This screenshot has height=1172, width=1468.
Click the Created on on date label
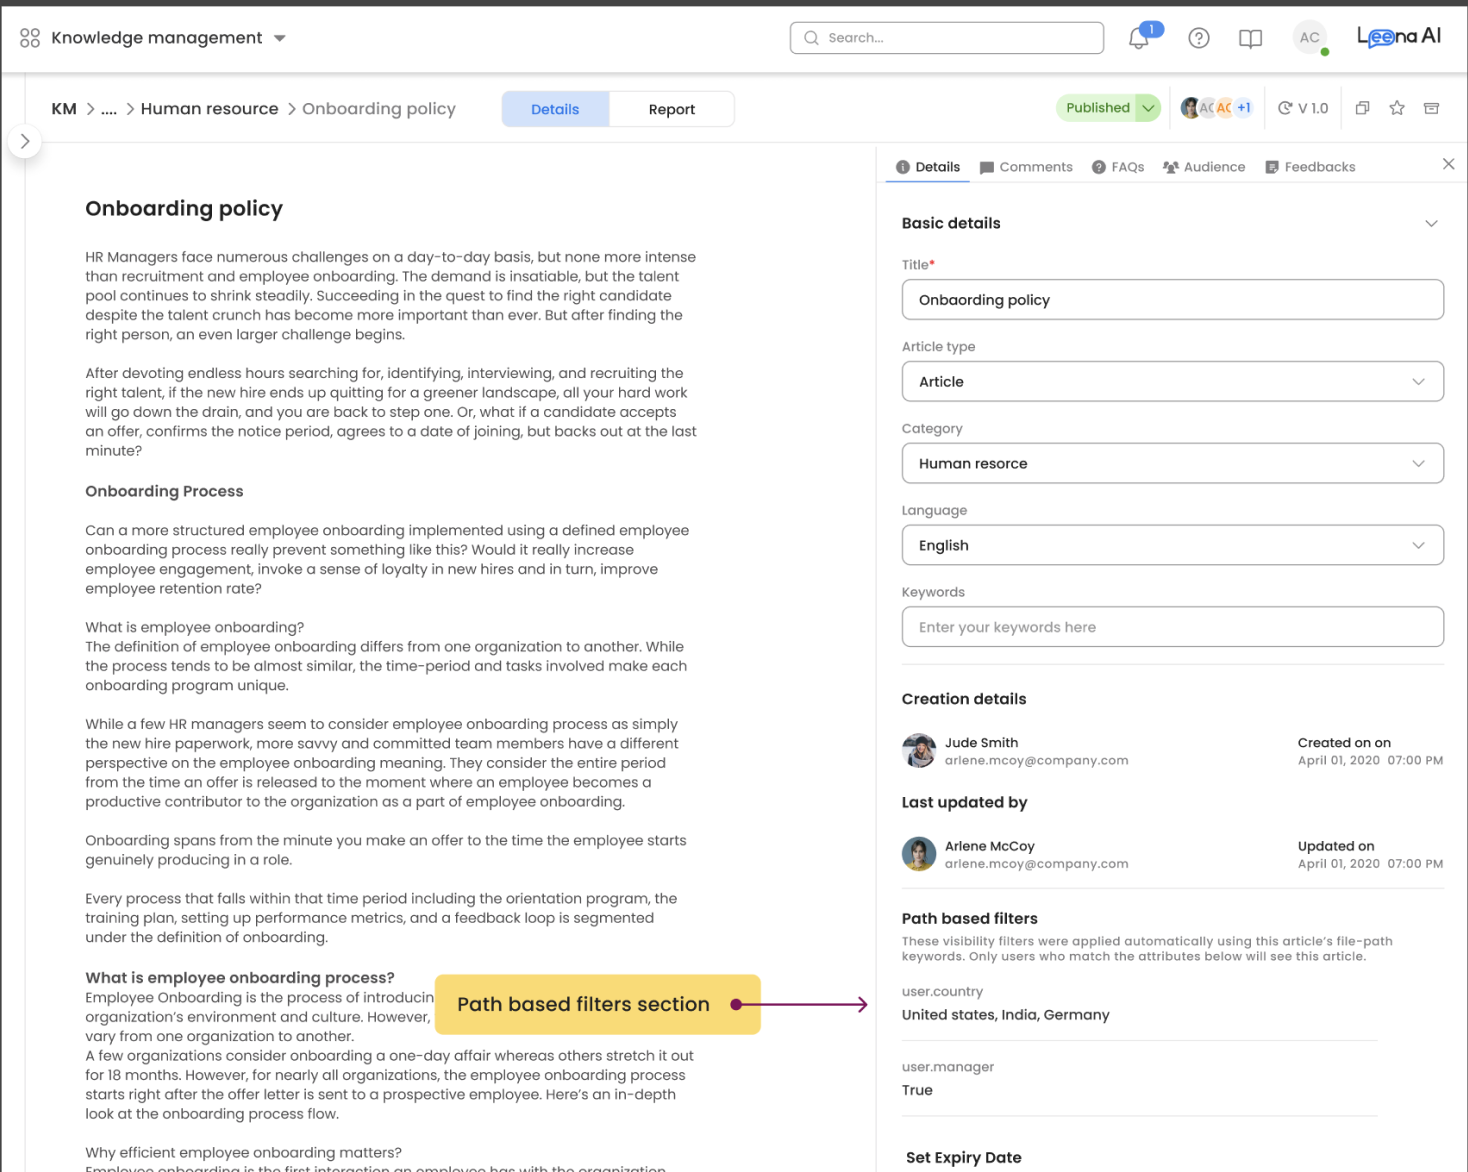coord(1344,743)
